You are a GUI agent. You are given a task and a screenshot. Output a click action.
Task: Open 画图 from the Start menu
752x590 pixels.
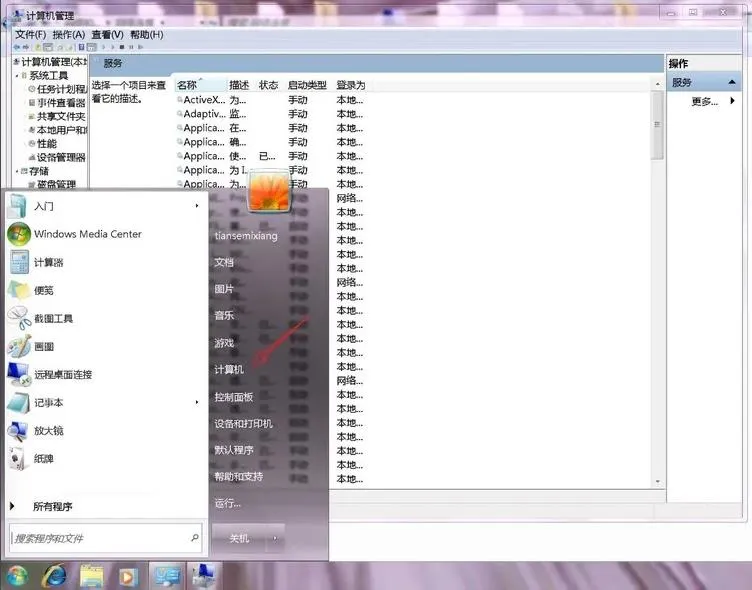click(106, 346)
